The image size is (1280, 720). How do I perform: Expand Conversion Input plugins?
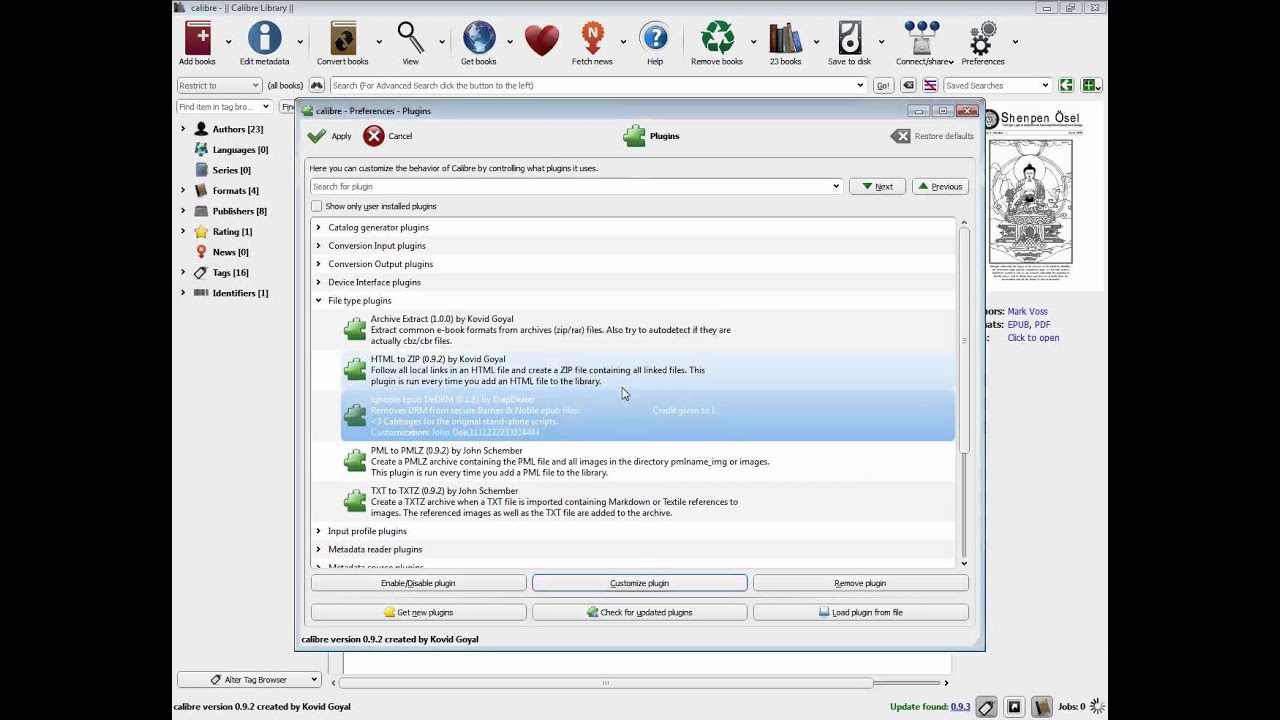(x=319, y=245)
